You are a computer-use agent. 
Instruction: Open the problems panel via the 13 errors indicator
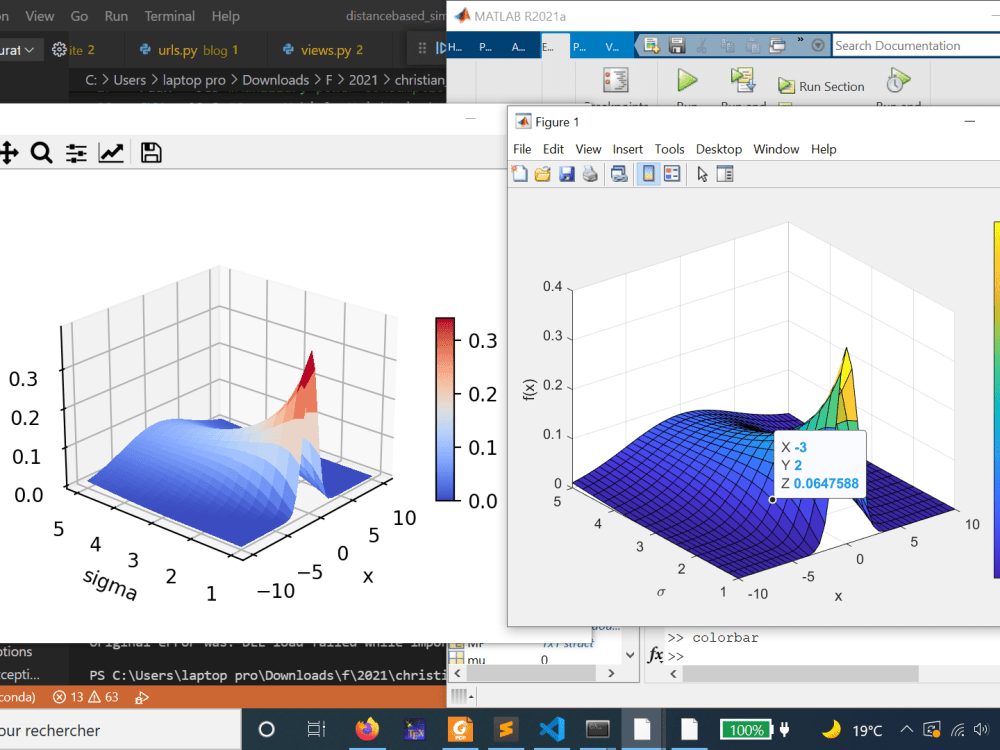(x=60, y=697)
